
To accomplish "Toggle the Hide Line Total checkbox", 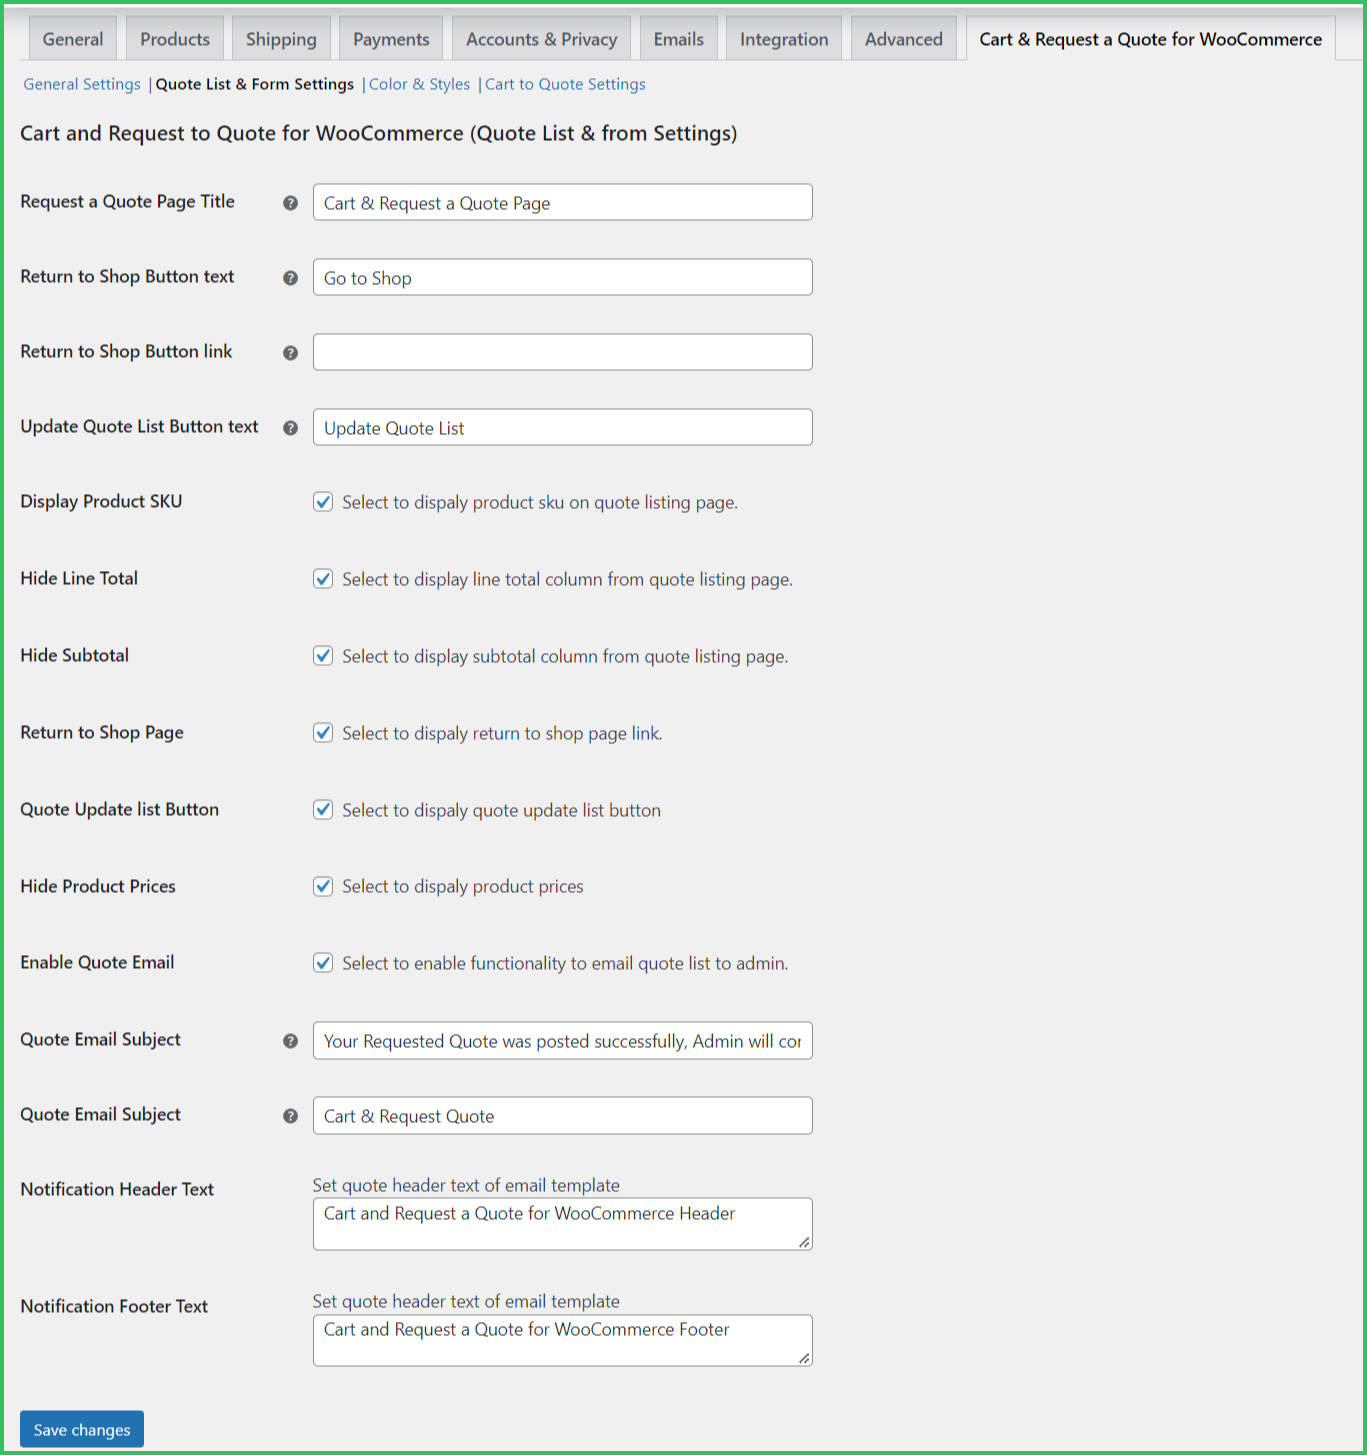I will coord(323,579).
